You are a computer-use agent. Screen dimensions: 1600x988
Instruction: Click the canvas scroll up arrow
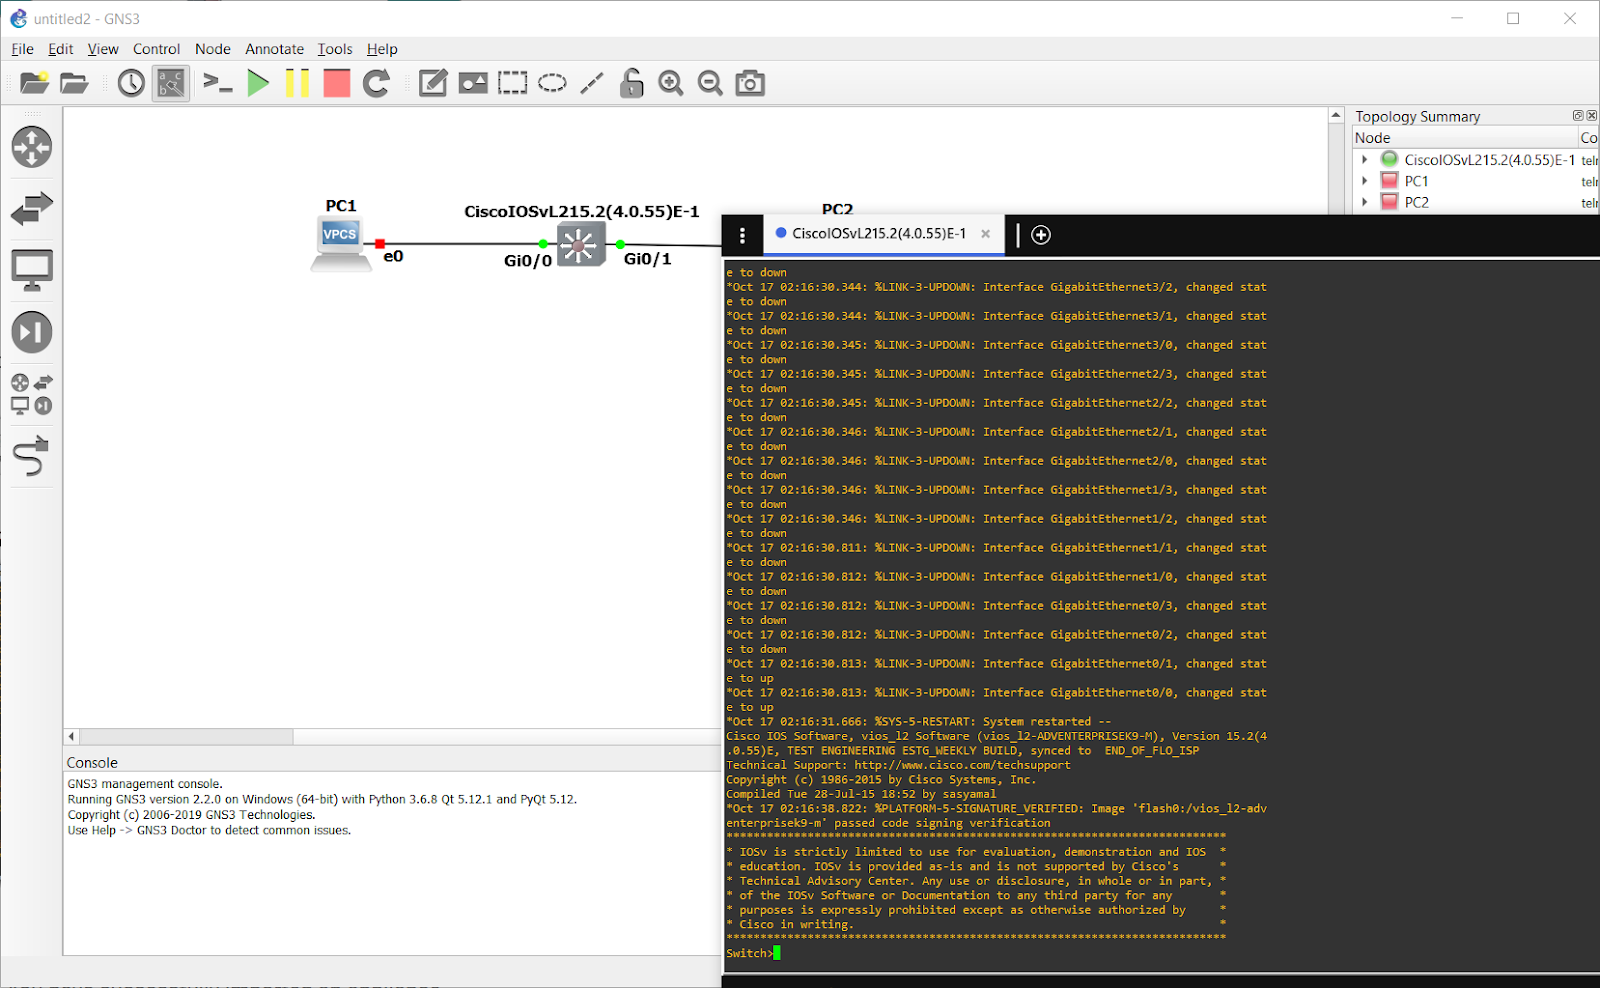tap(1336, 116)
